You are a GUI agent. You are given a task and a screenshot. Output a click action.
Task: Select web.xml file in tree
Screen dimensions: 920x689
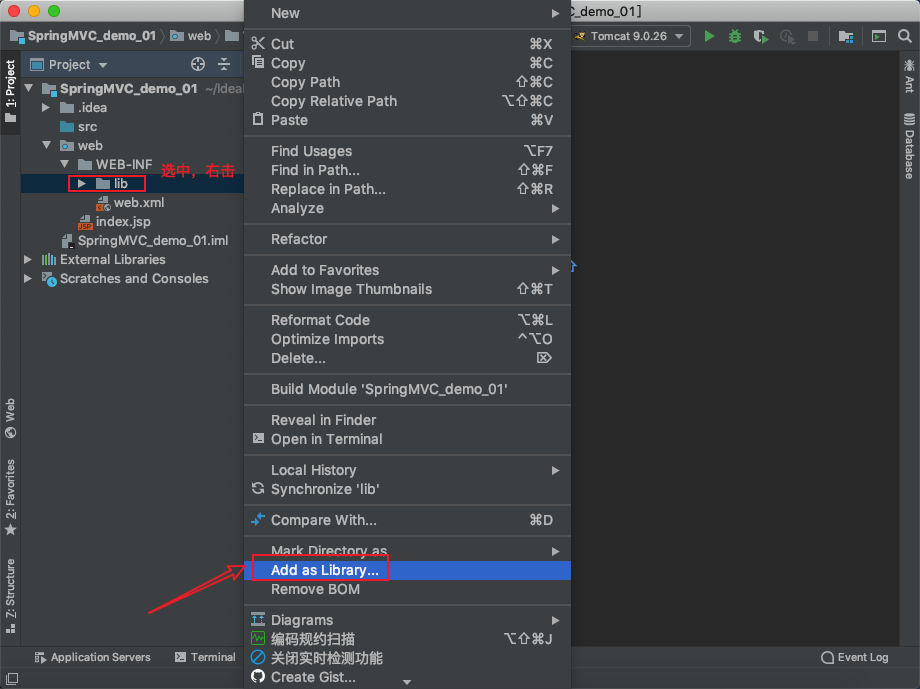click(x=130, y=202)
